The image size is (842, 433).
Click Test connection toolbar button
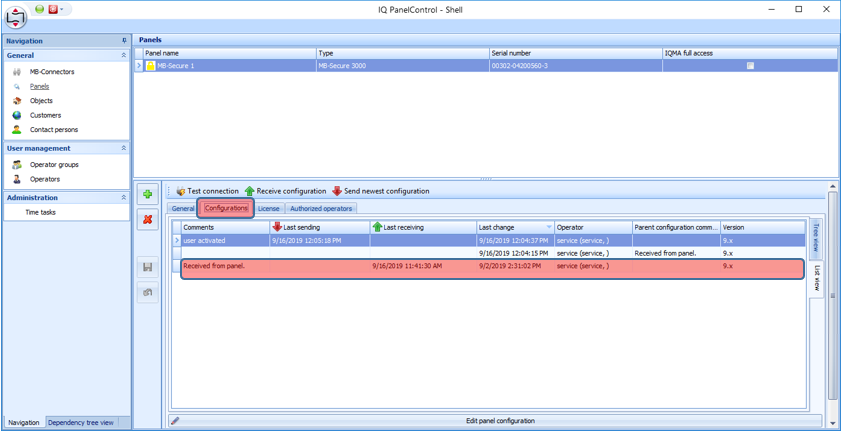click(207, 191)
